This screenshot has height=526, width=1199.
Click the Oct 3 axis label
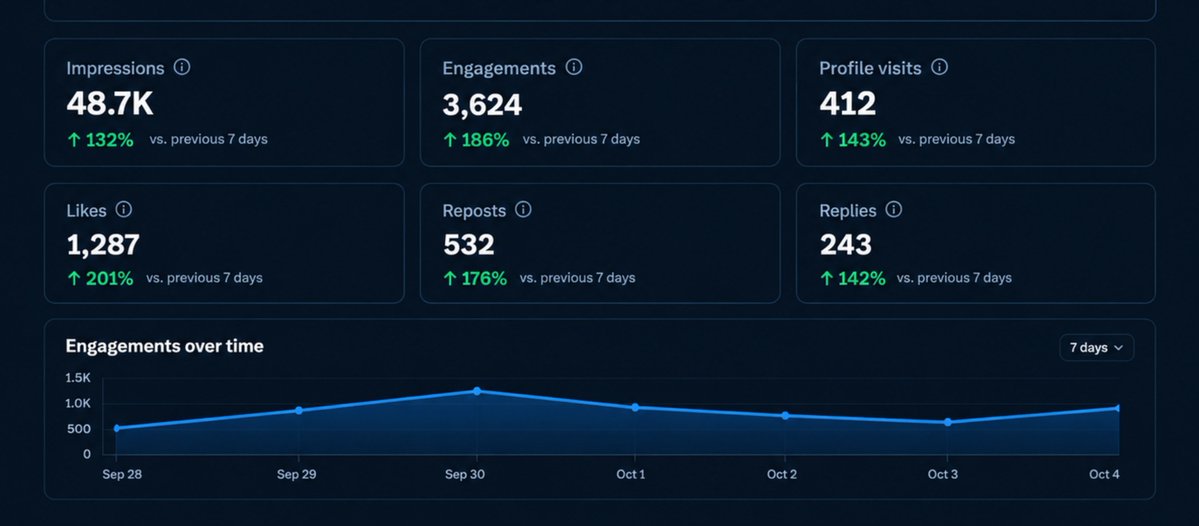pyautogui.click(x=943, y=475)
